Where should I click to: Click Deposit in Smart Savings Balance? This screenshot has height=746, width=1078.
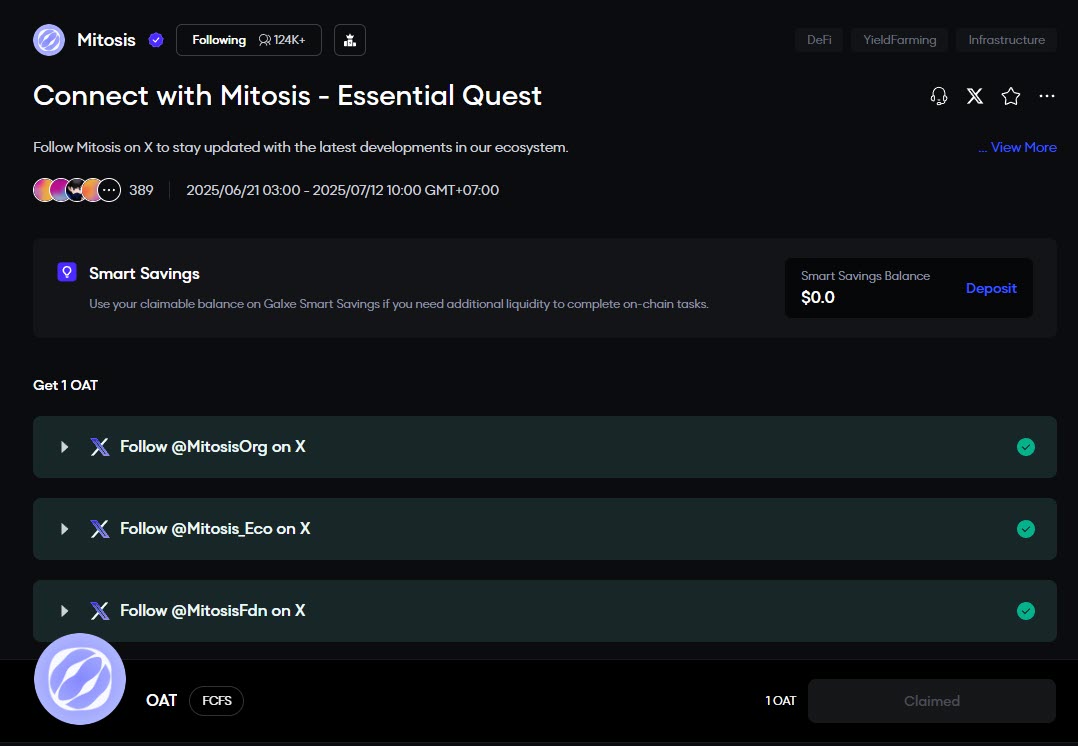pos(991,288)
